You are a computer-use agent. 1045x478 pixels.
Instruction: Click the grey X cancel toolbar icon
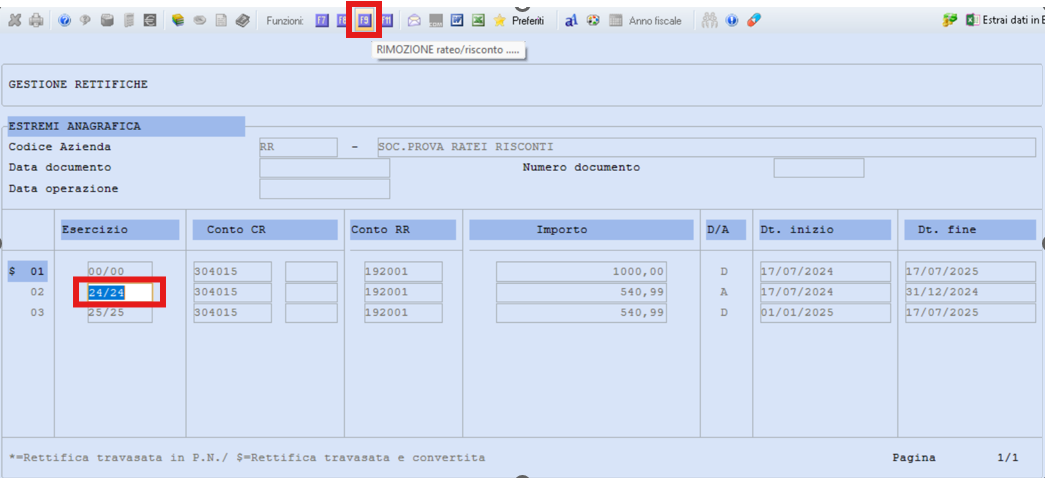tap(14, 21)
